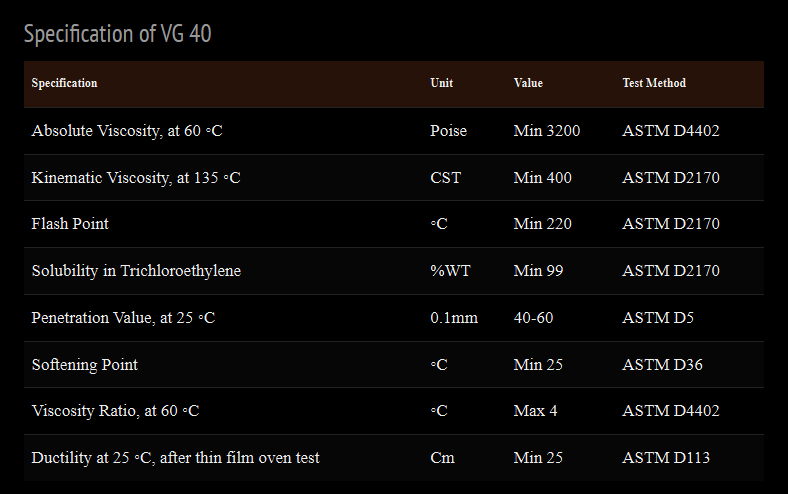Select the 'Min 3200' value cell
The height and width of the screenshot is (494, 788).
coord(546,131)
